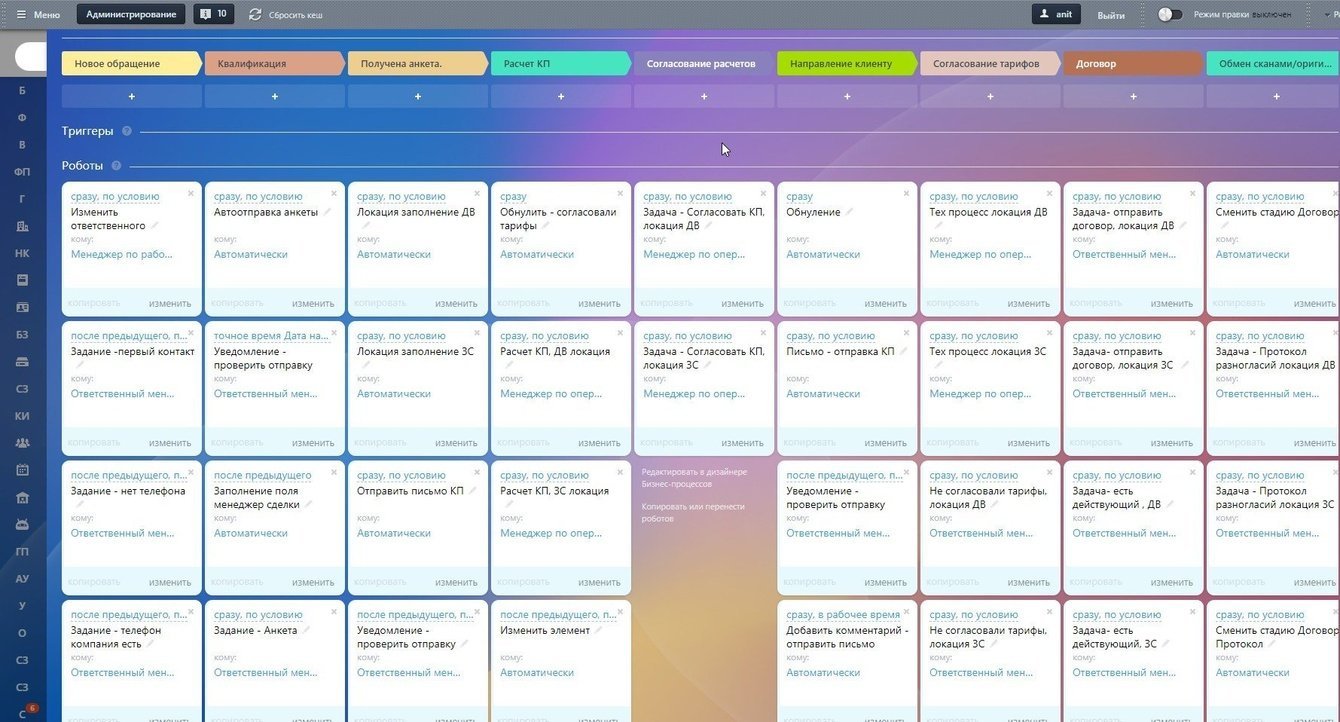The image size is (1340, 722).
Task: Open 'сразу, в рабочее время' timing dropdown
Action: [843, 615]
